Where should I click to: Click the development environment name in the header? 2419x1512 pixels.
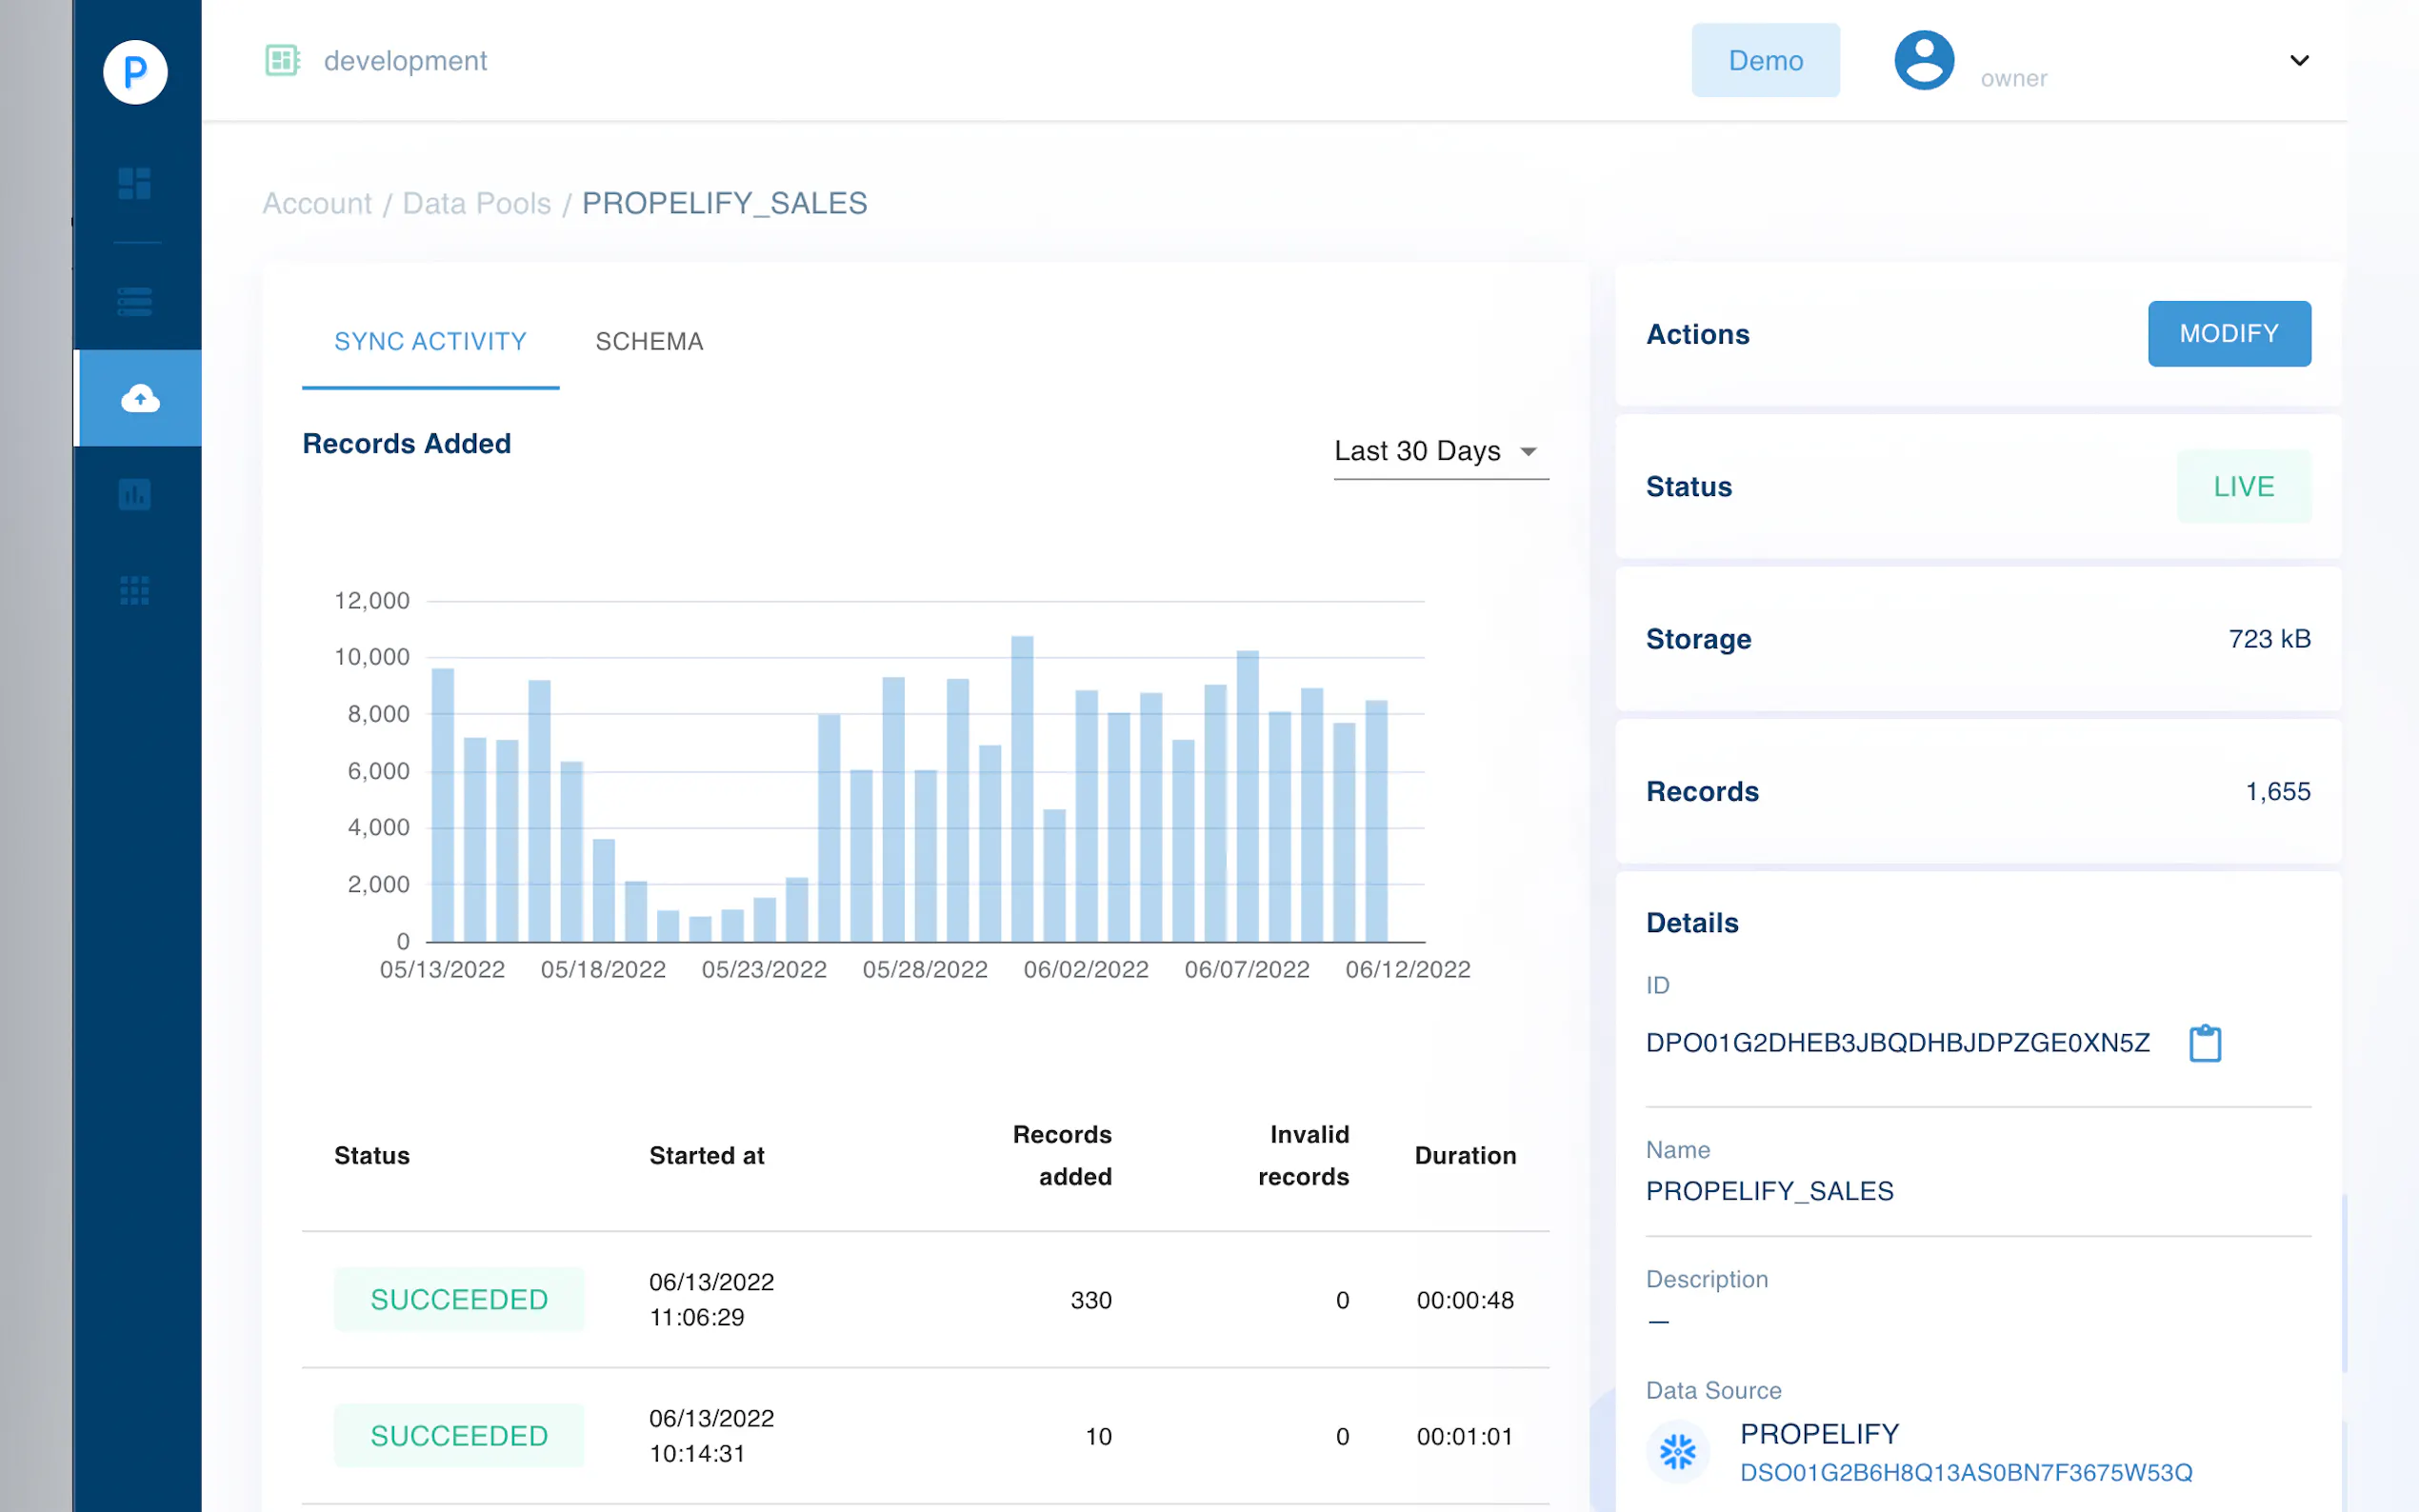[405, 61]
